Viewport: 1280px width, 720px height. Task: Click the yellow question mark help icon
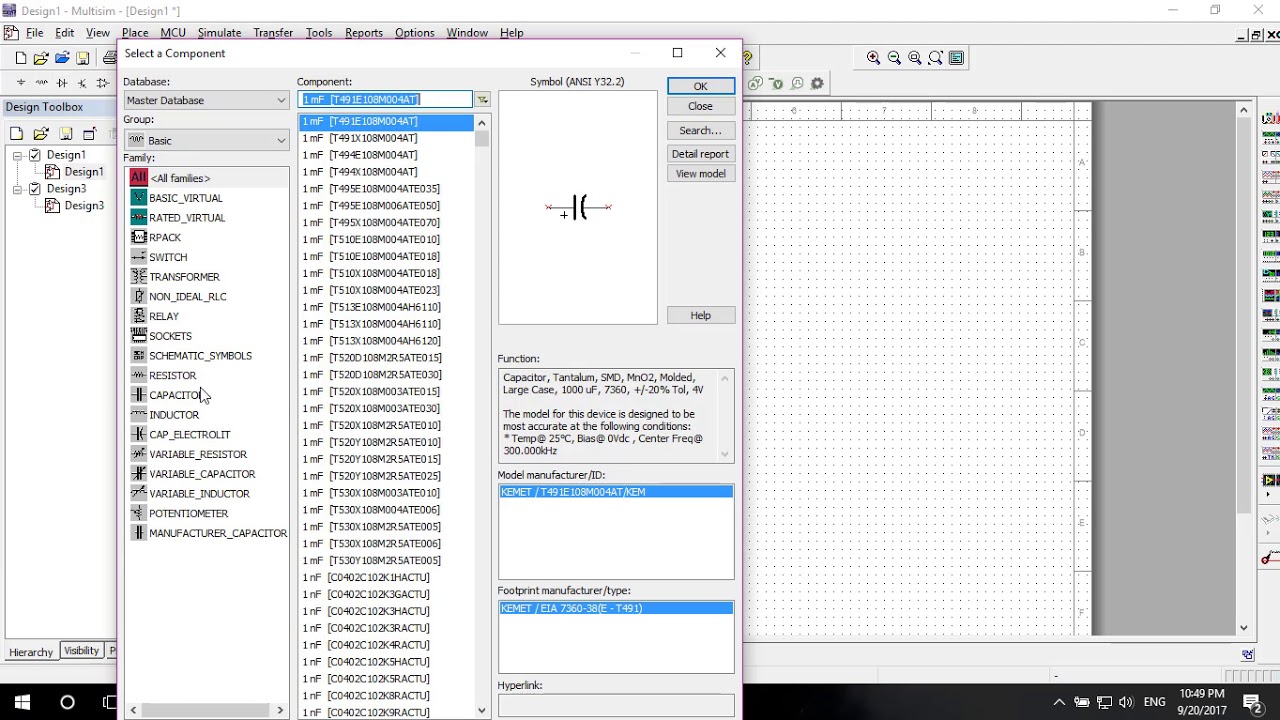click(x=747, y=58)
